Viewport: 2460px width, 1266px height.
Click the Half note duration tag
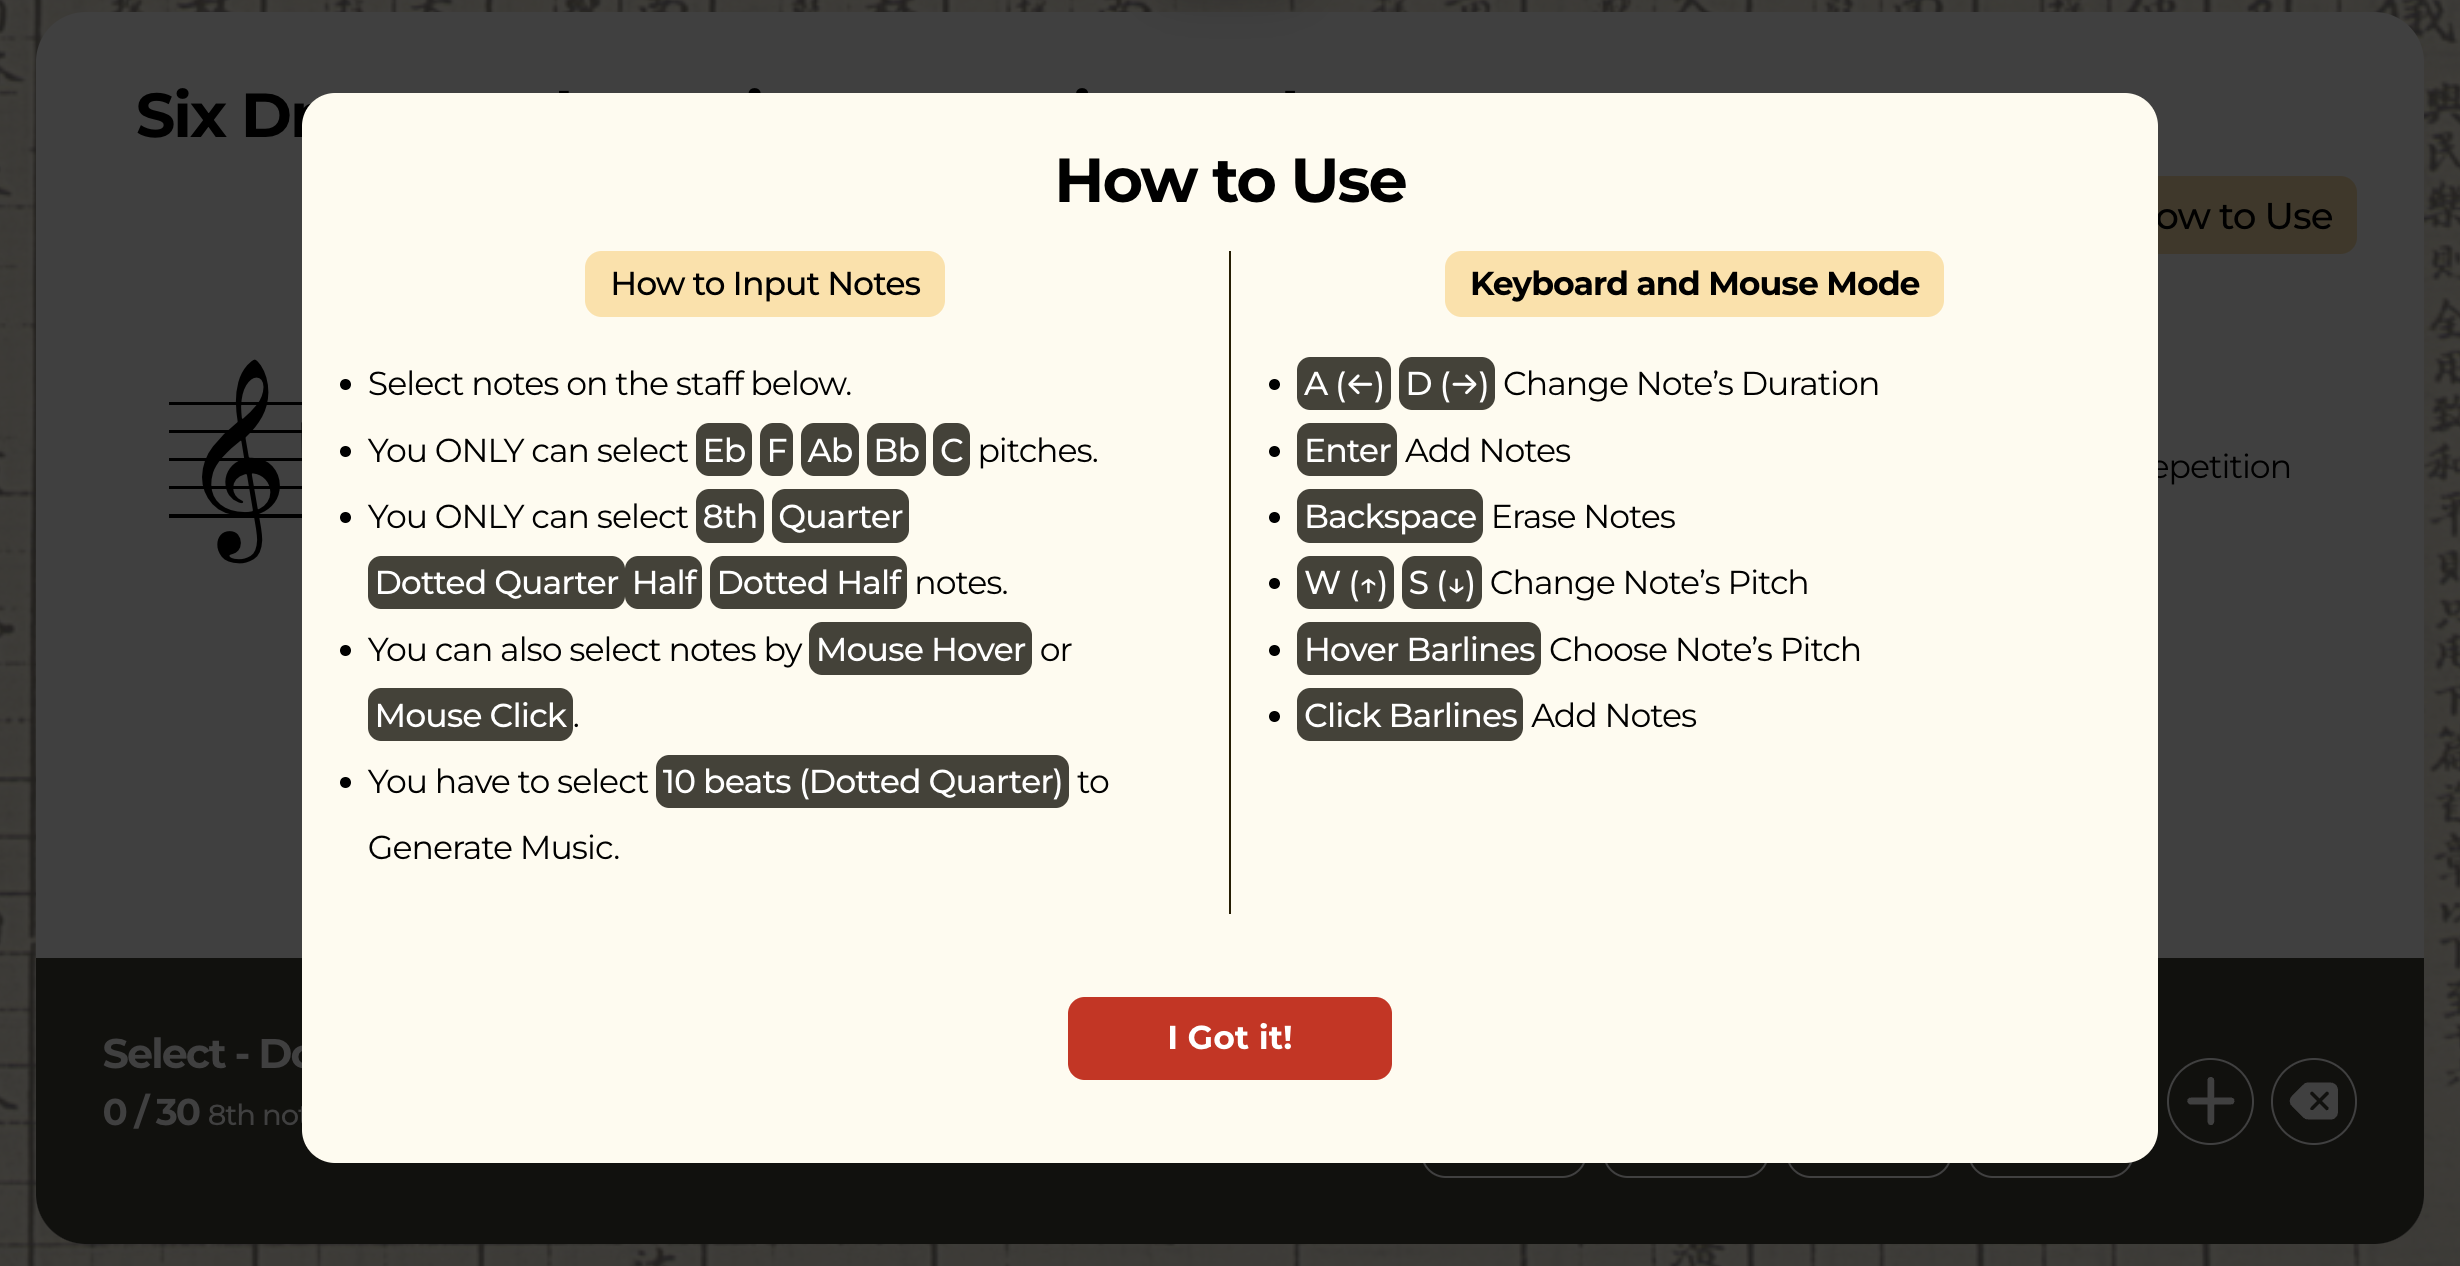tap(664, 582)
